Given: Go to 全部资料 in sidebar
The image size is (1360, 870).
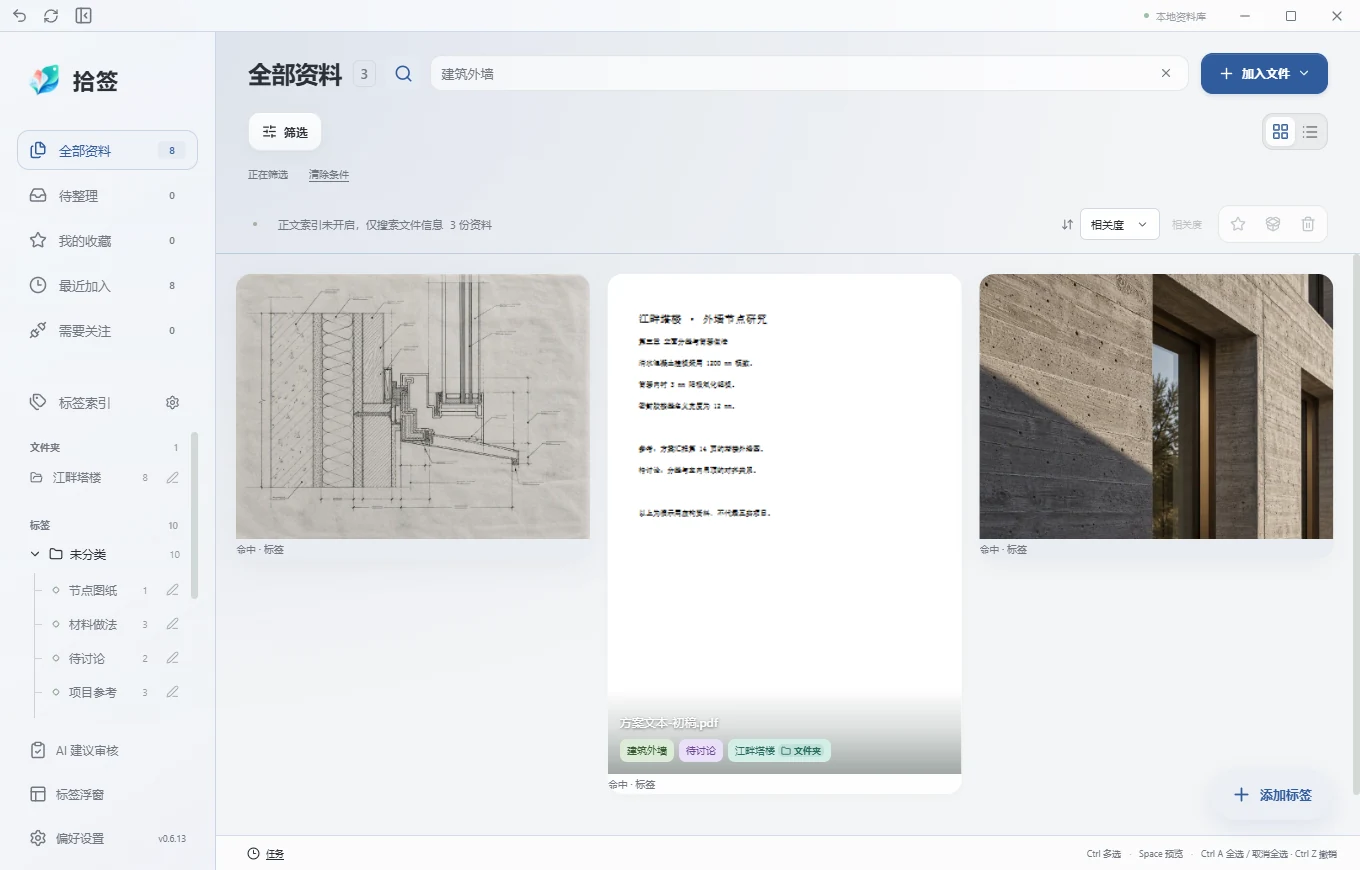Looking at the screenshot, I should pos(107,151).
